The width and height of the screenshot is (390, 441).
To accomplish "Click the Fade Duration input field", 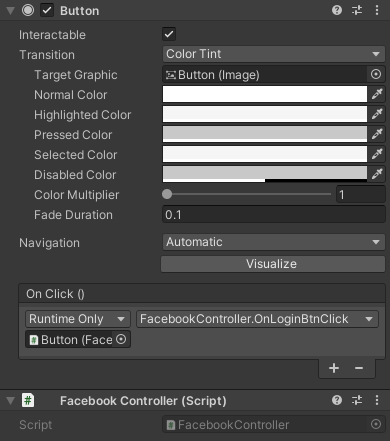I will [274, 214].
